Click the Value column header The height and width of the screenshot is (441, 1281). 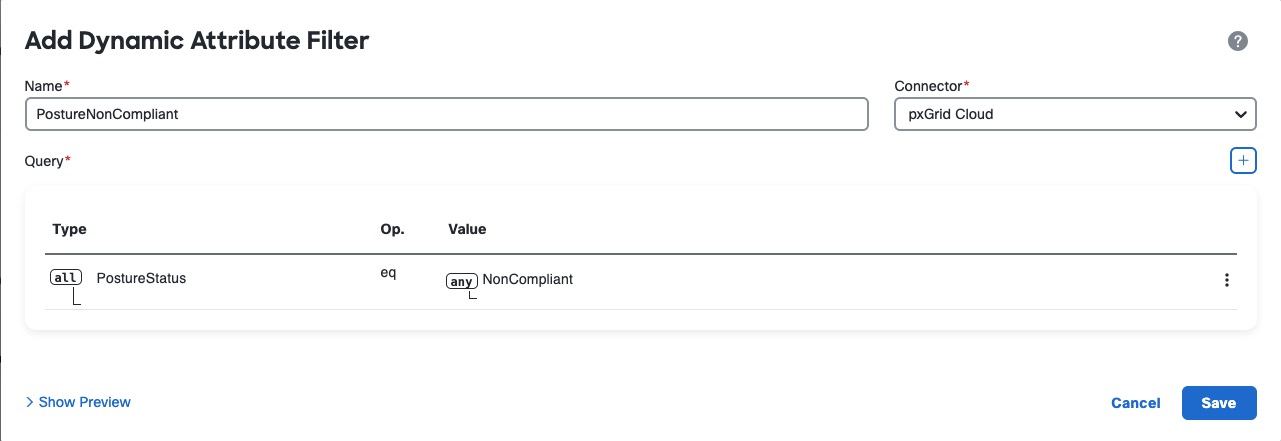point(467,229)
